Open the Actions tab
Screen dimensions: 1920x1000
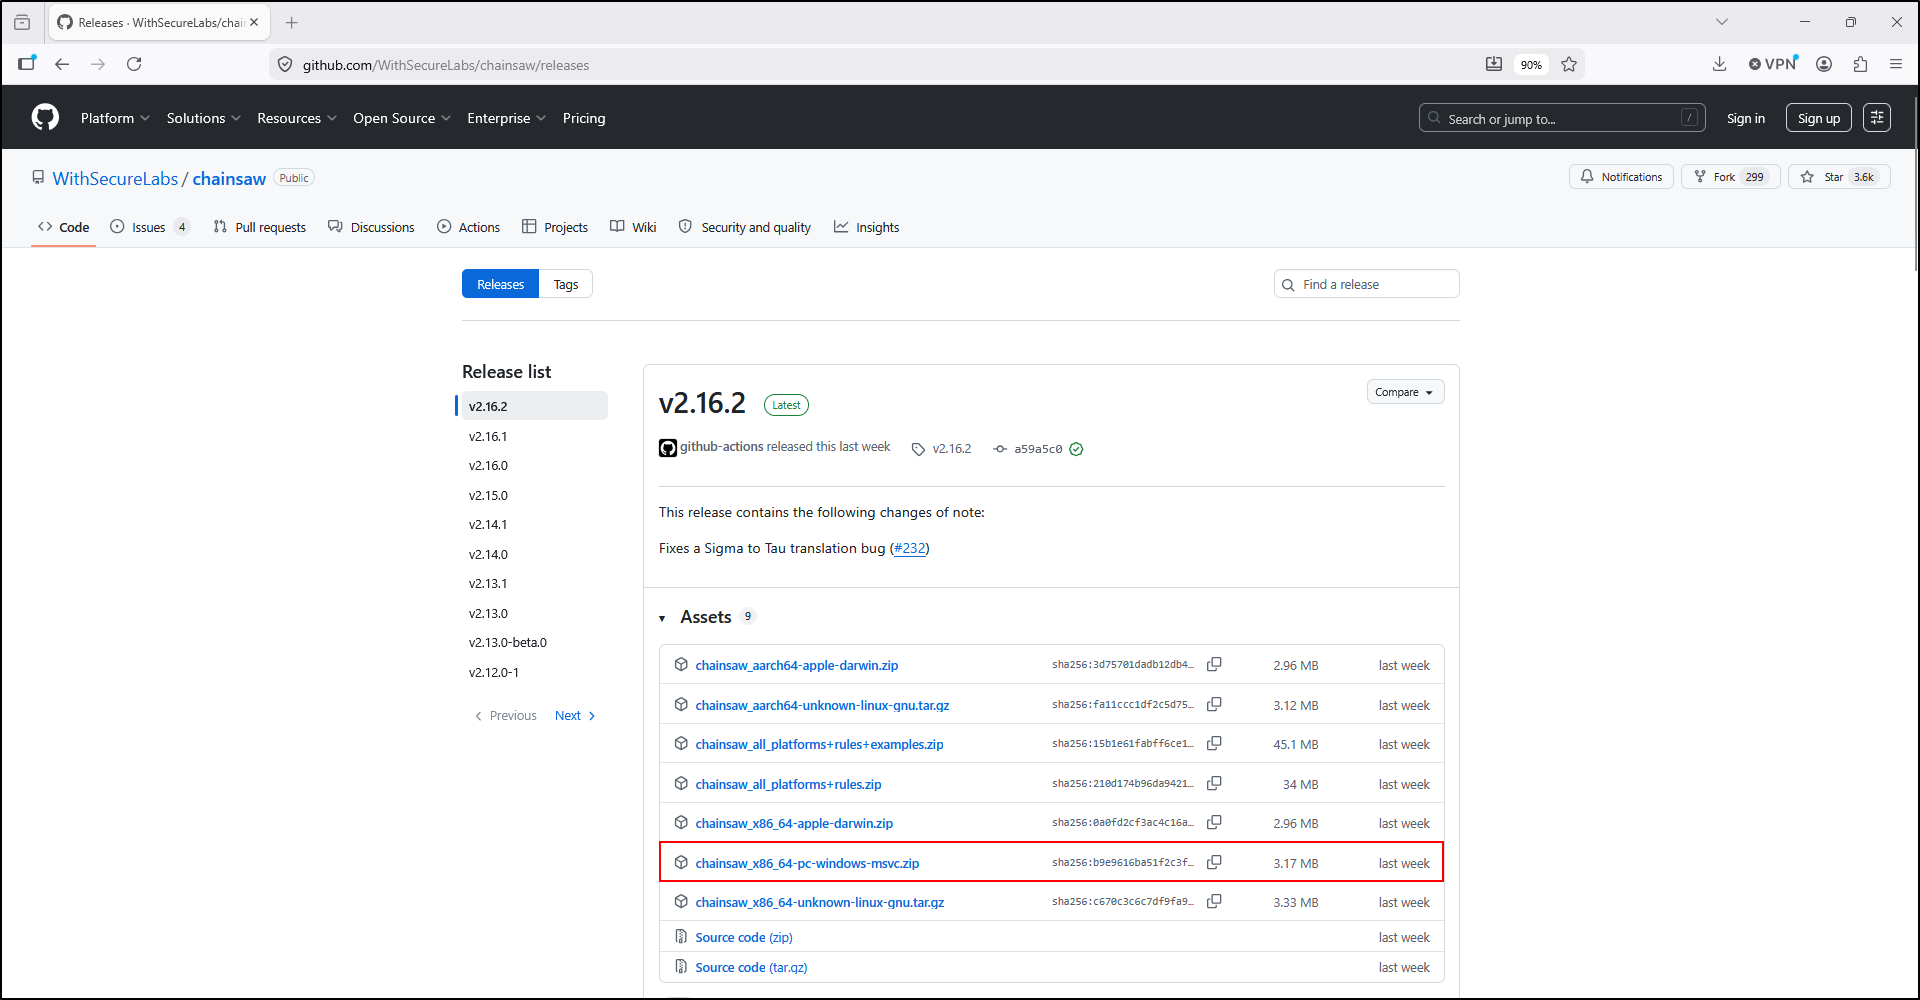[469, 227]
